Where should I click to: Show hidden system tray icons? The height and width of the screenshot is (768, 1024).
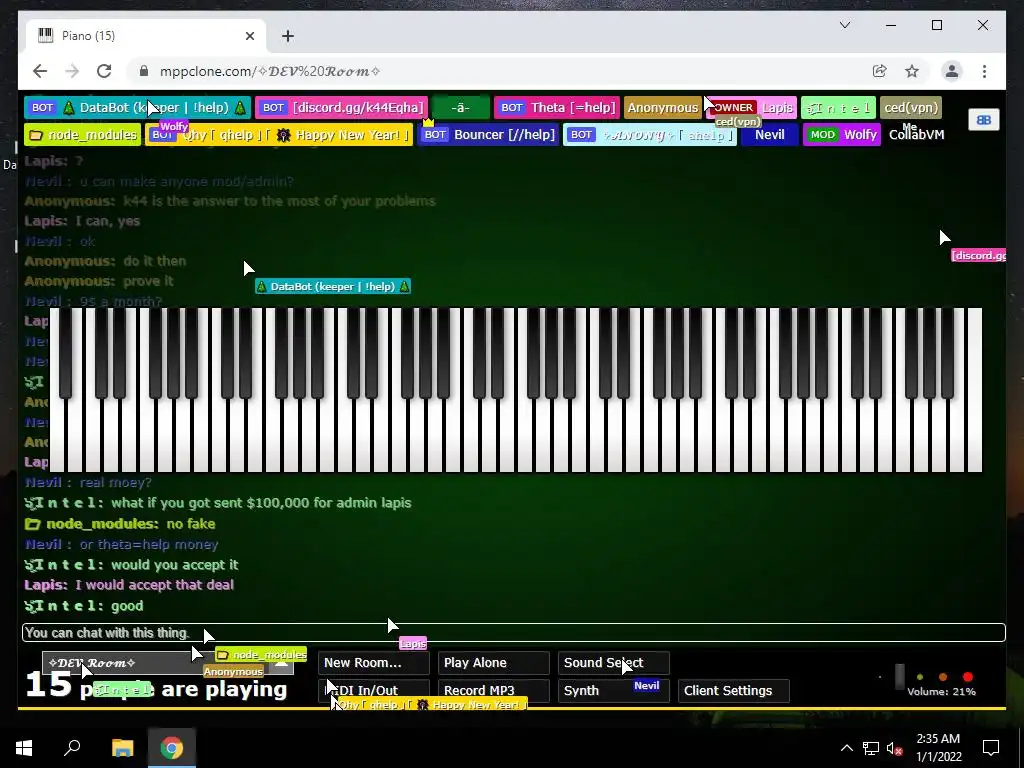click(x=846, y=748)
